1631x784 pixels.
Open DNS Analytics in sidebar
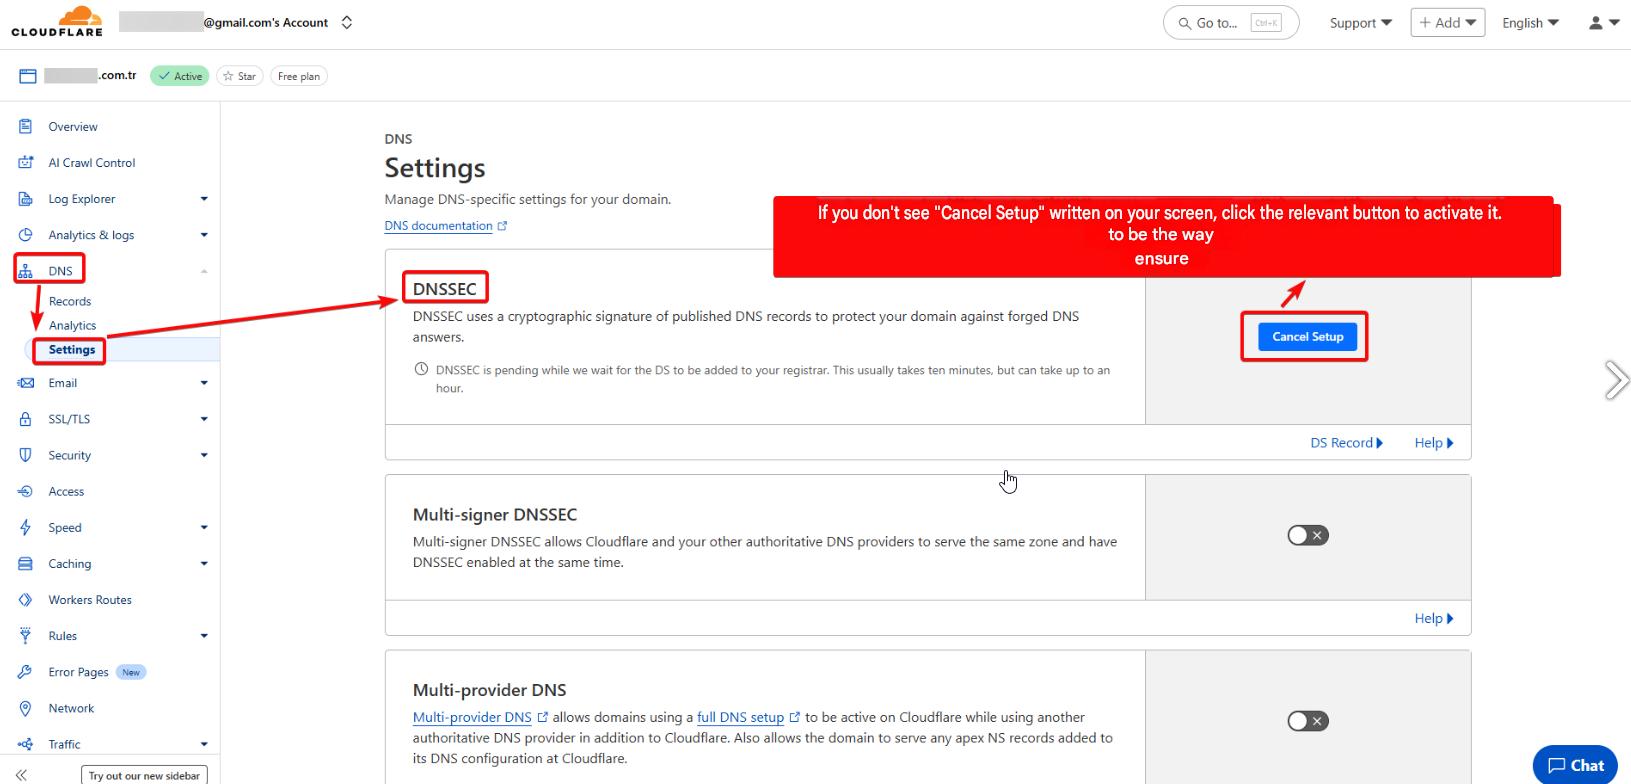click(x=73, y=325)
